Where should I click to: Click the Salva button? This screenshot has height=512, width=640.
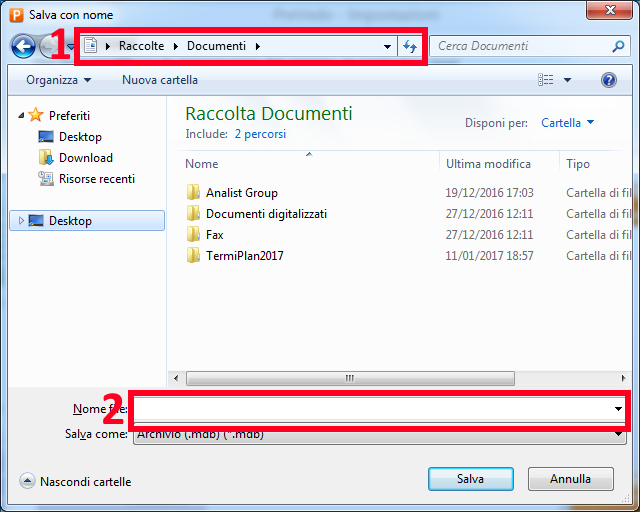(471, 479)
